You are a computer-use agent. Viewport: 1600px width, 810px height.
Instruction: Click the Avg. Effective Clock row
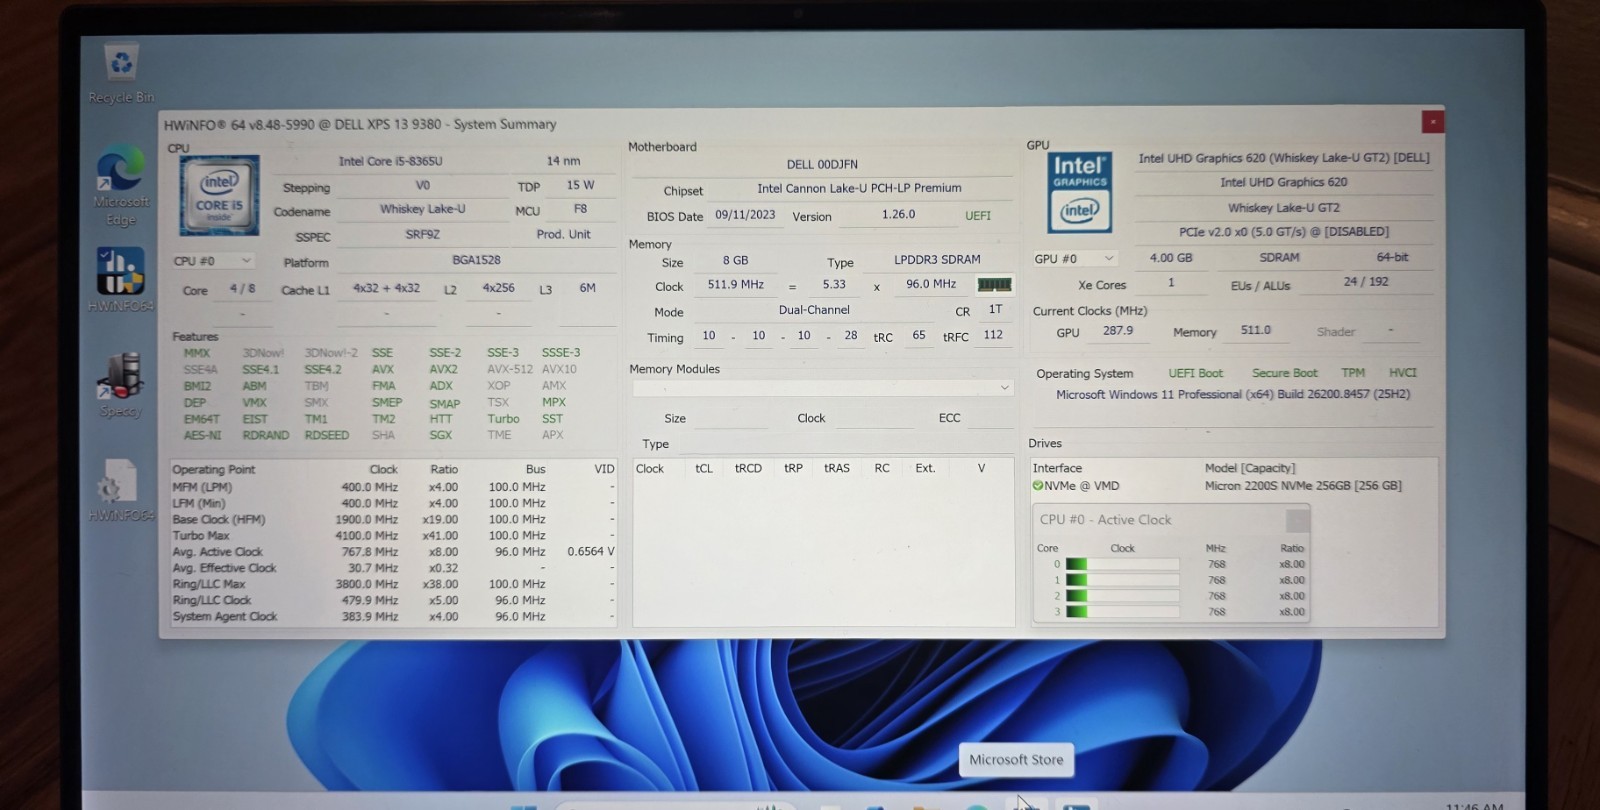click(393, 568)
